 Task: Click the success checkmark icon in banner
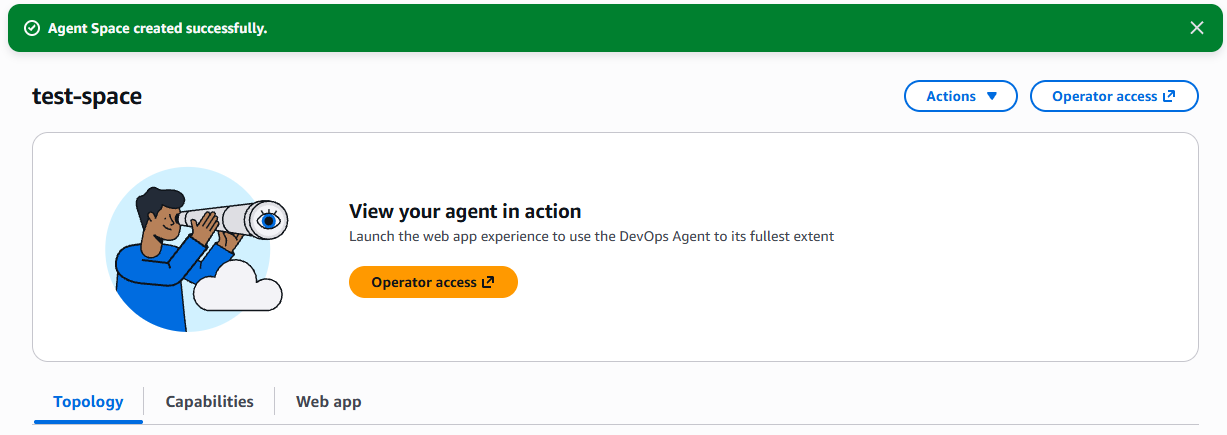(31, 28)
